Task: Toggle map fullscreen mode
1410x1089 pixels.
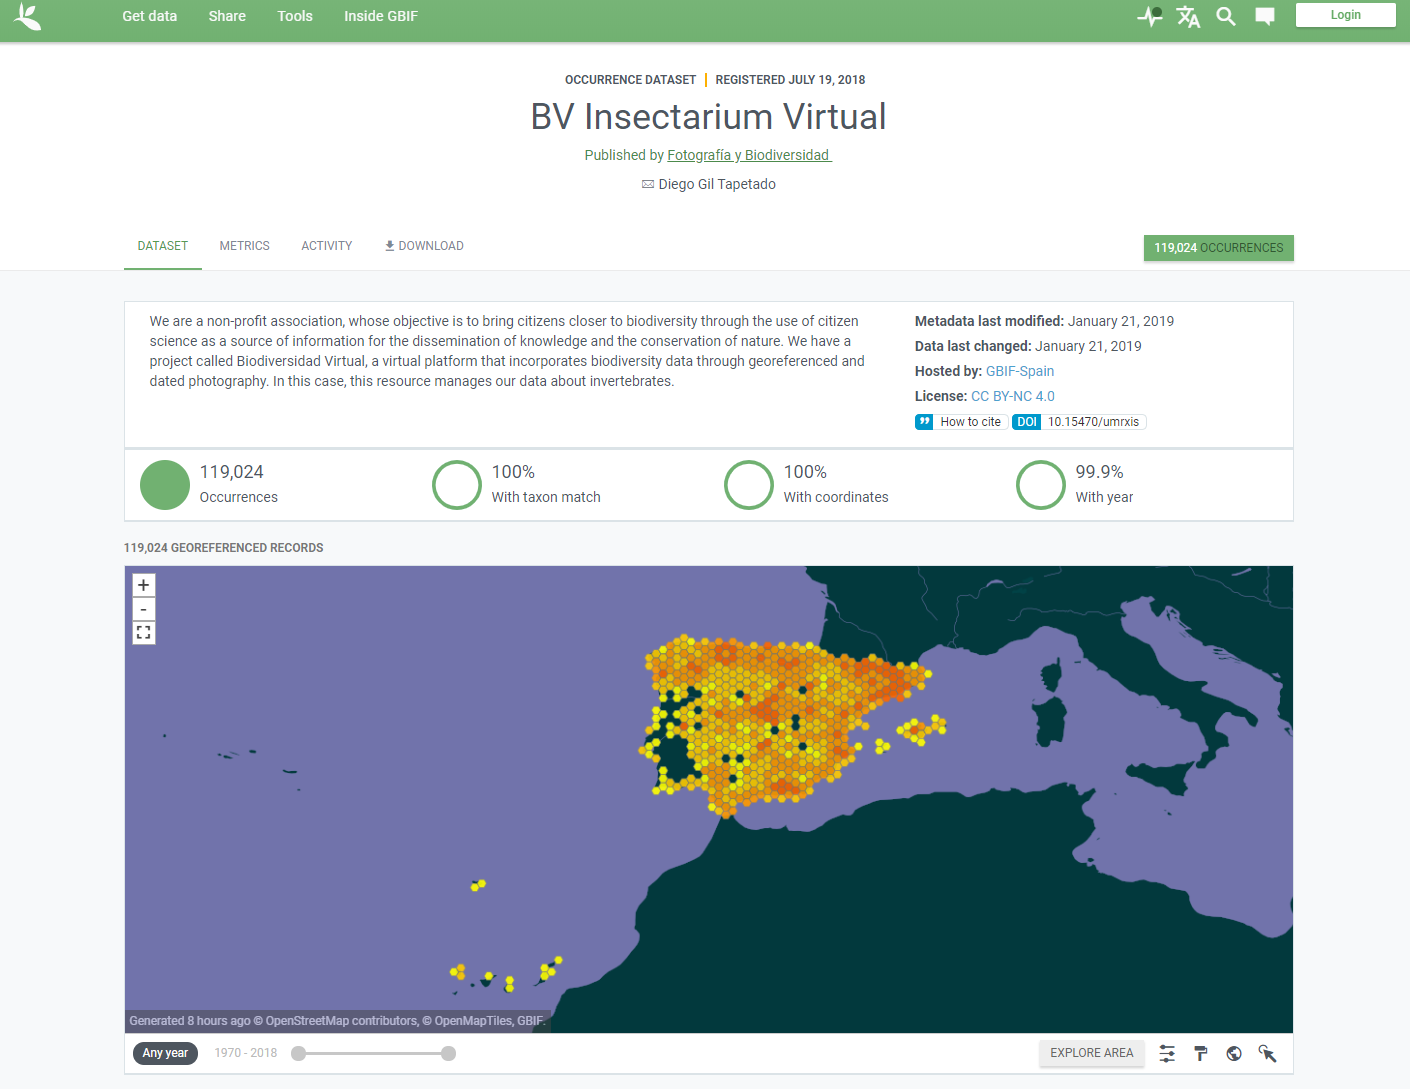Action: (x=143, y=632)
